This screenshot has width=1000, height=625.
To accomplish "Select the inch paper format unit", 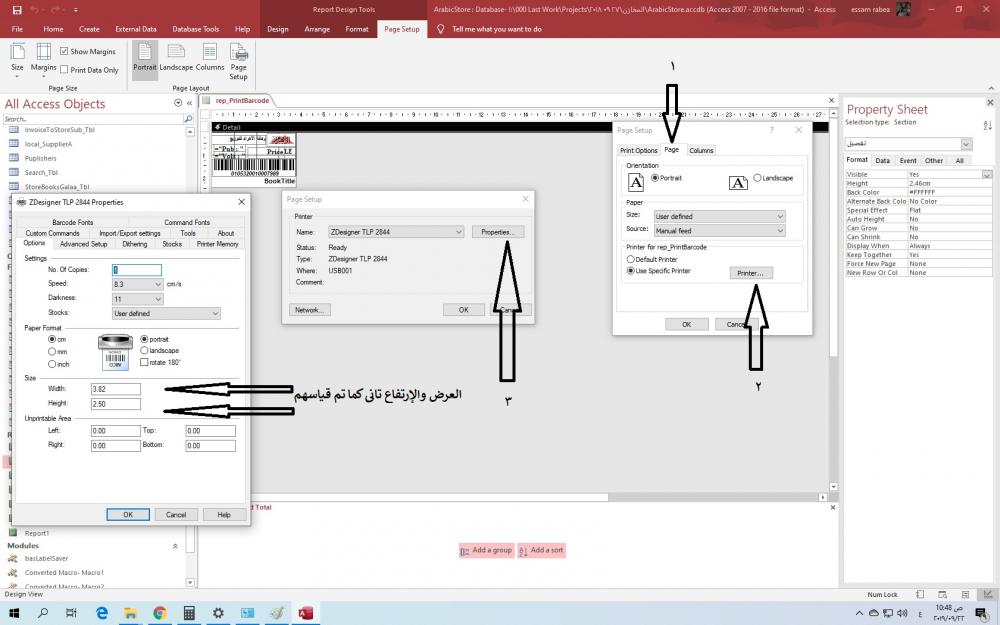I will tap(52, 364).
